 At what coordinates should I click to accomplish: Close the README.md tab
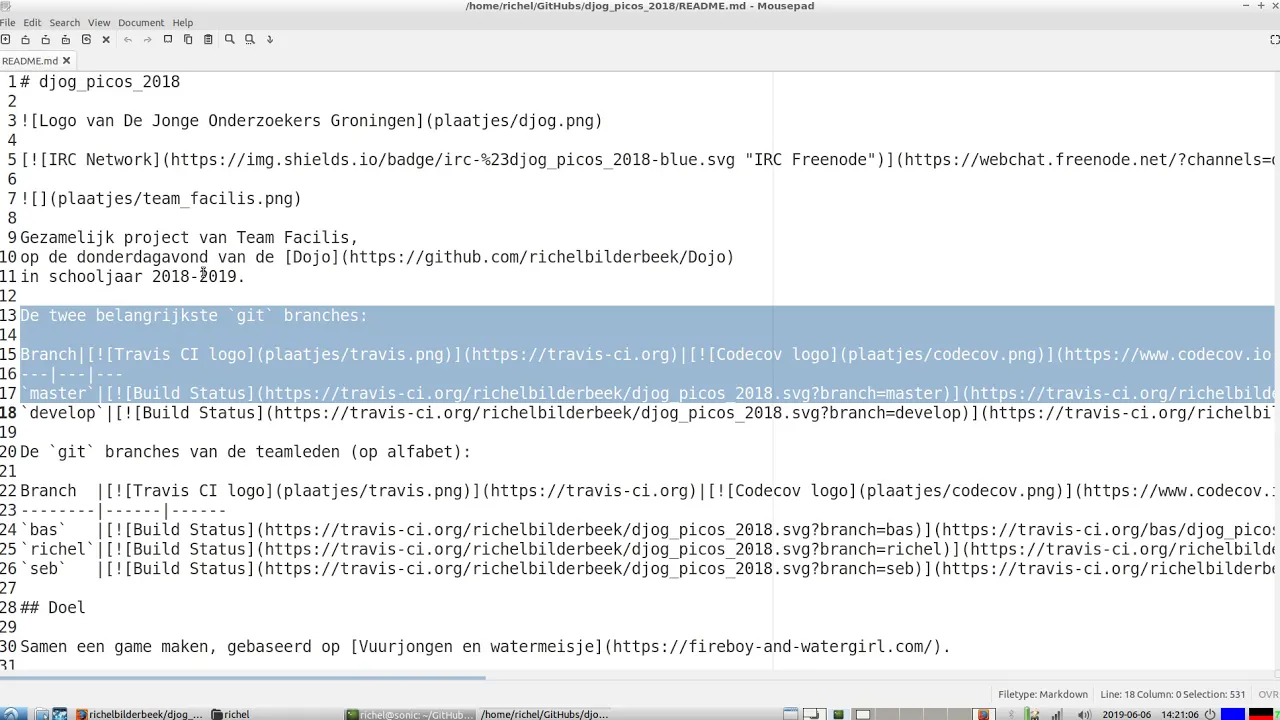coord(66,61)
